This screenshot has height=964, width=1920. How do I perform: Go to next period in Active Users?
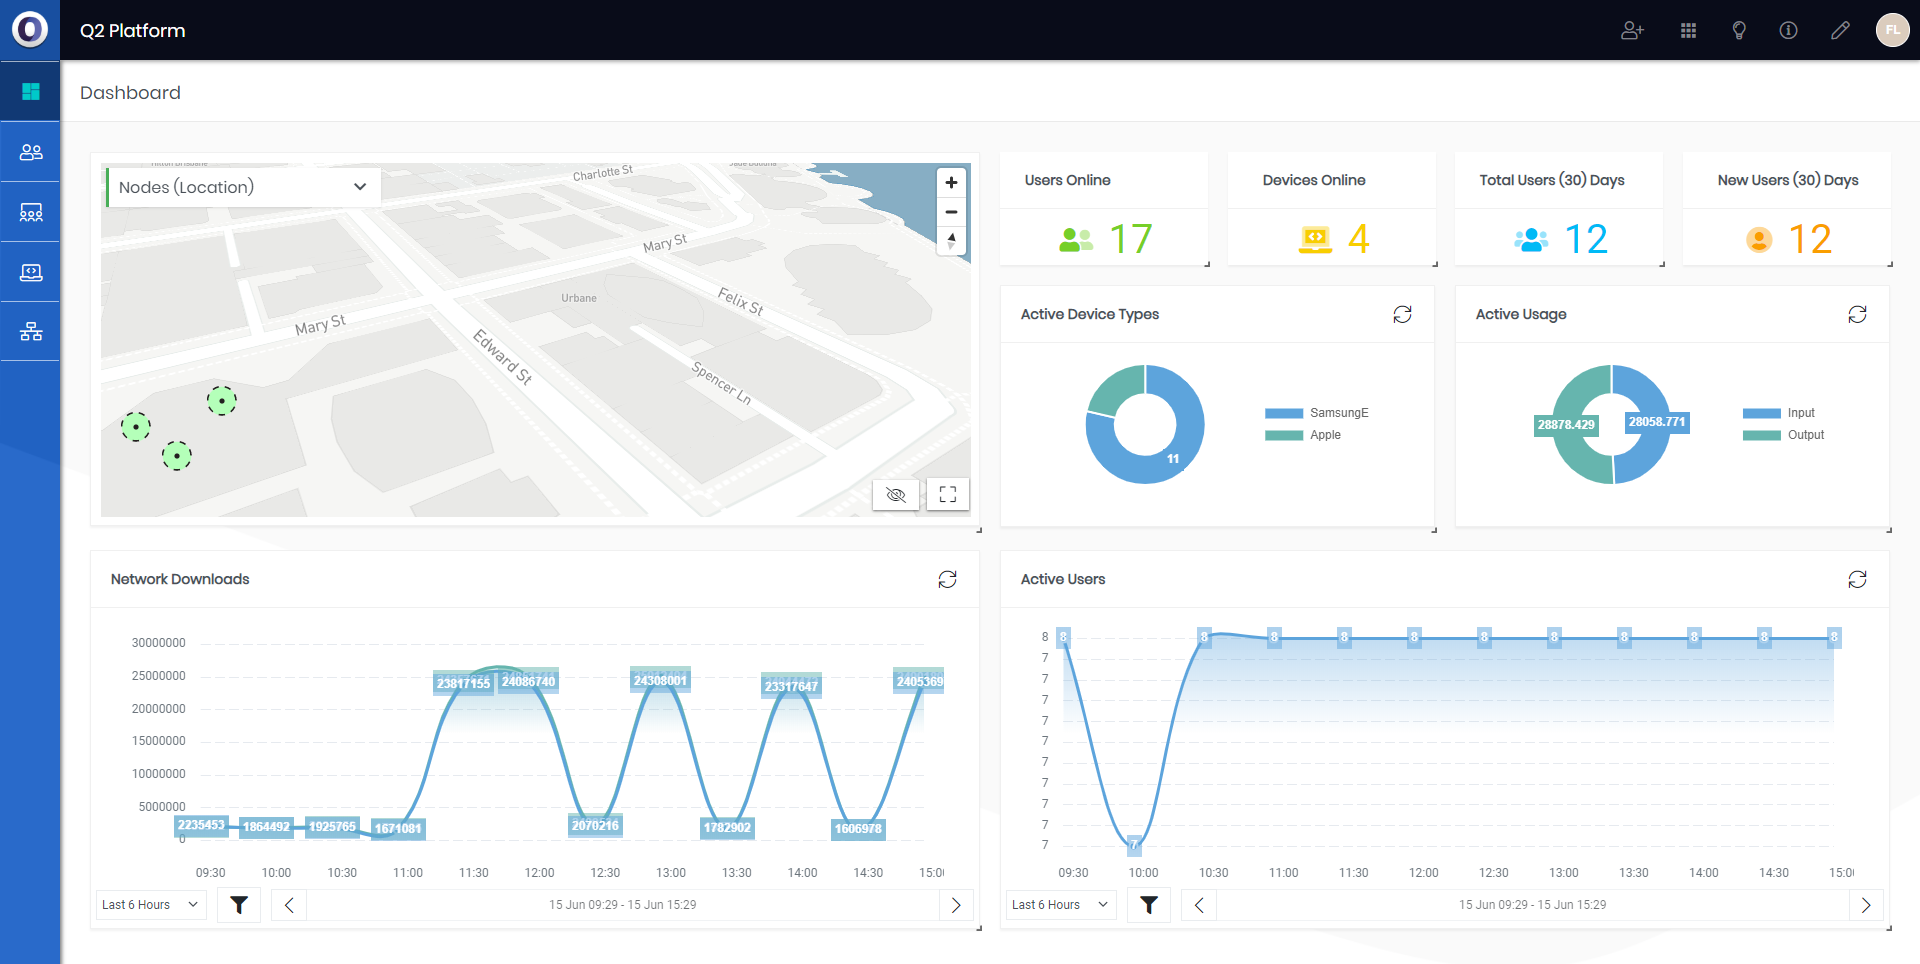1866,905
